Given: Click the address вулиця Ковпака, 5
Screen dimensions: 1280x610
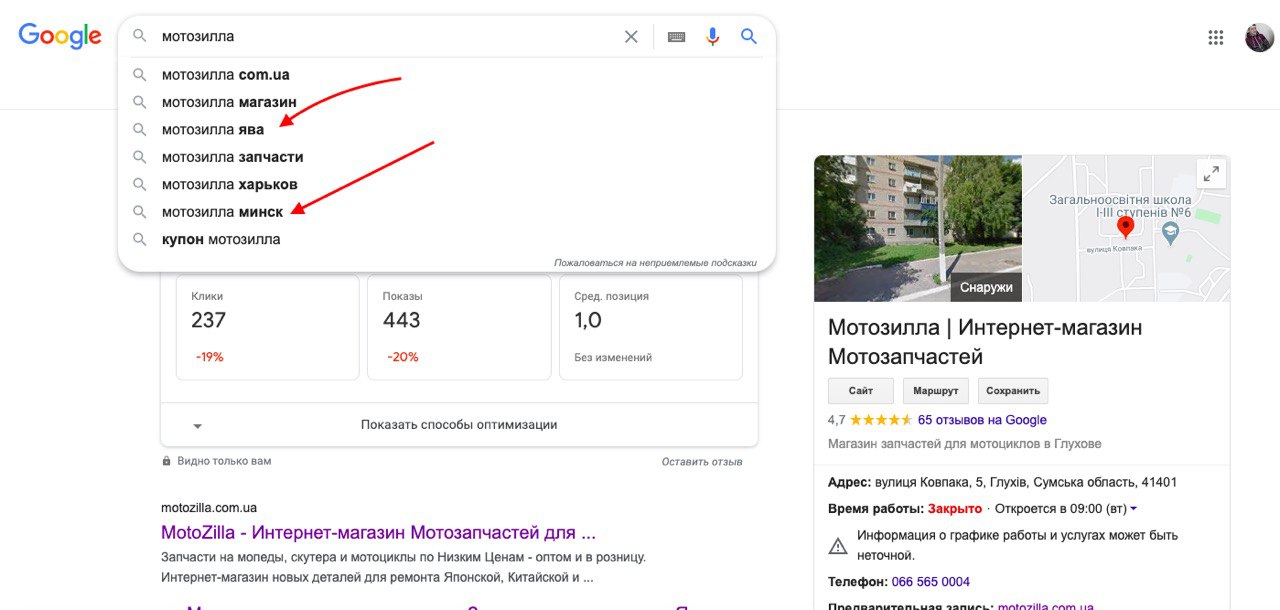Looking at the screenshot, I should click(1027, 482).
